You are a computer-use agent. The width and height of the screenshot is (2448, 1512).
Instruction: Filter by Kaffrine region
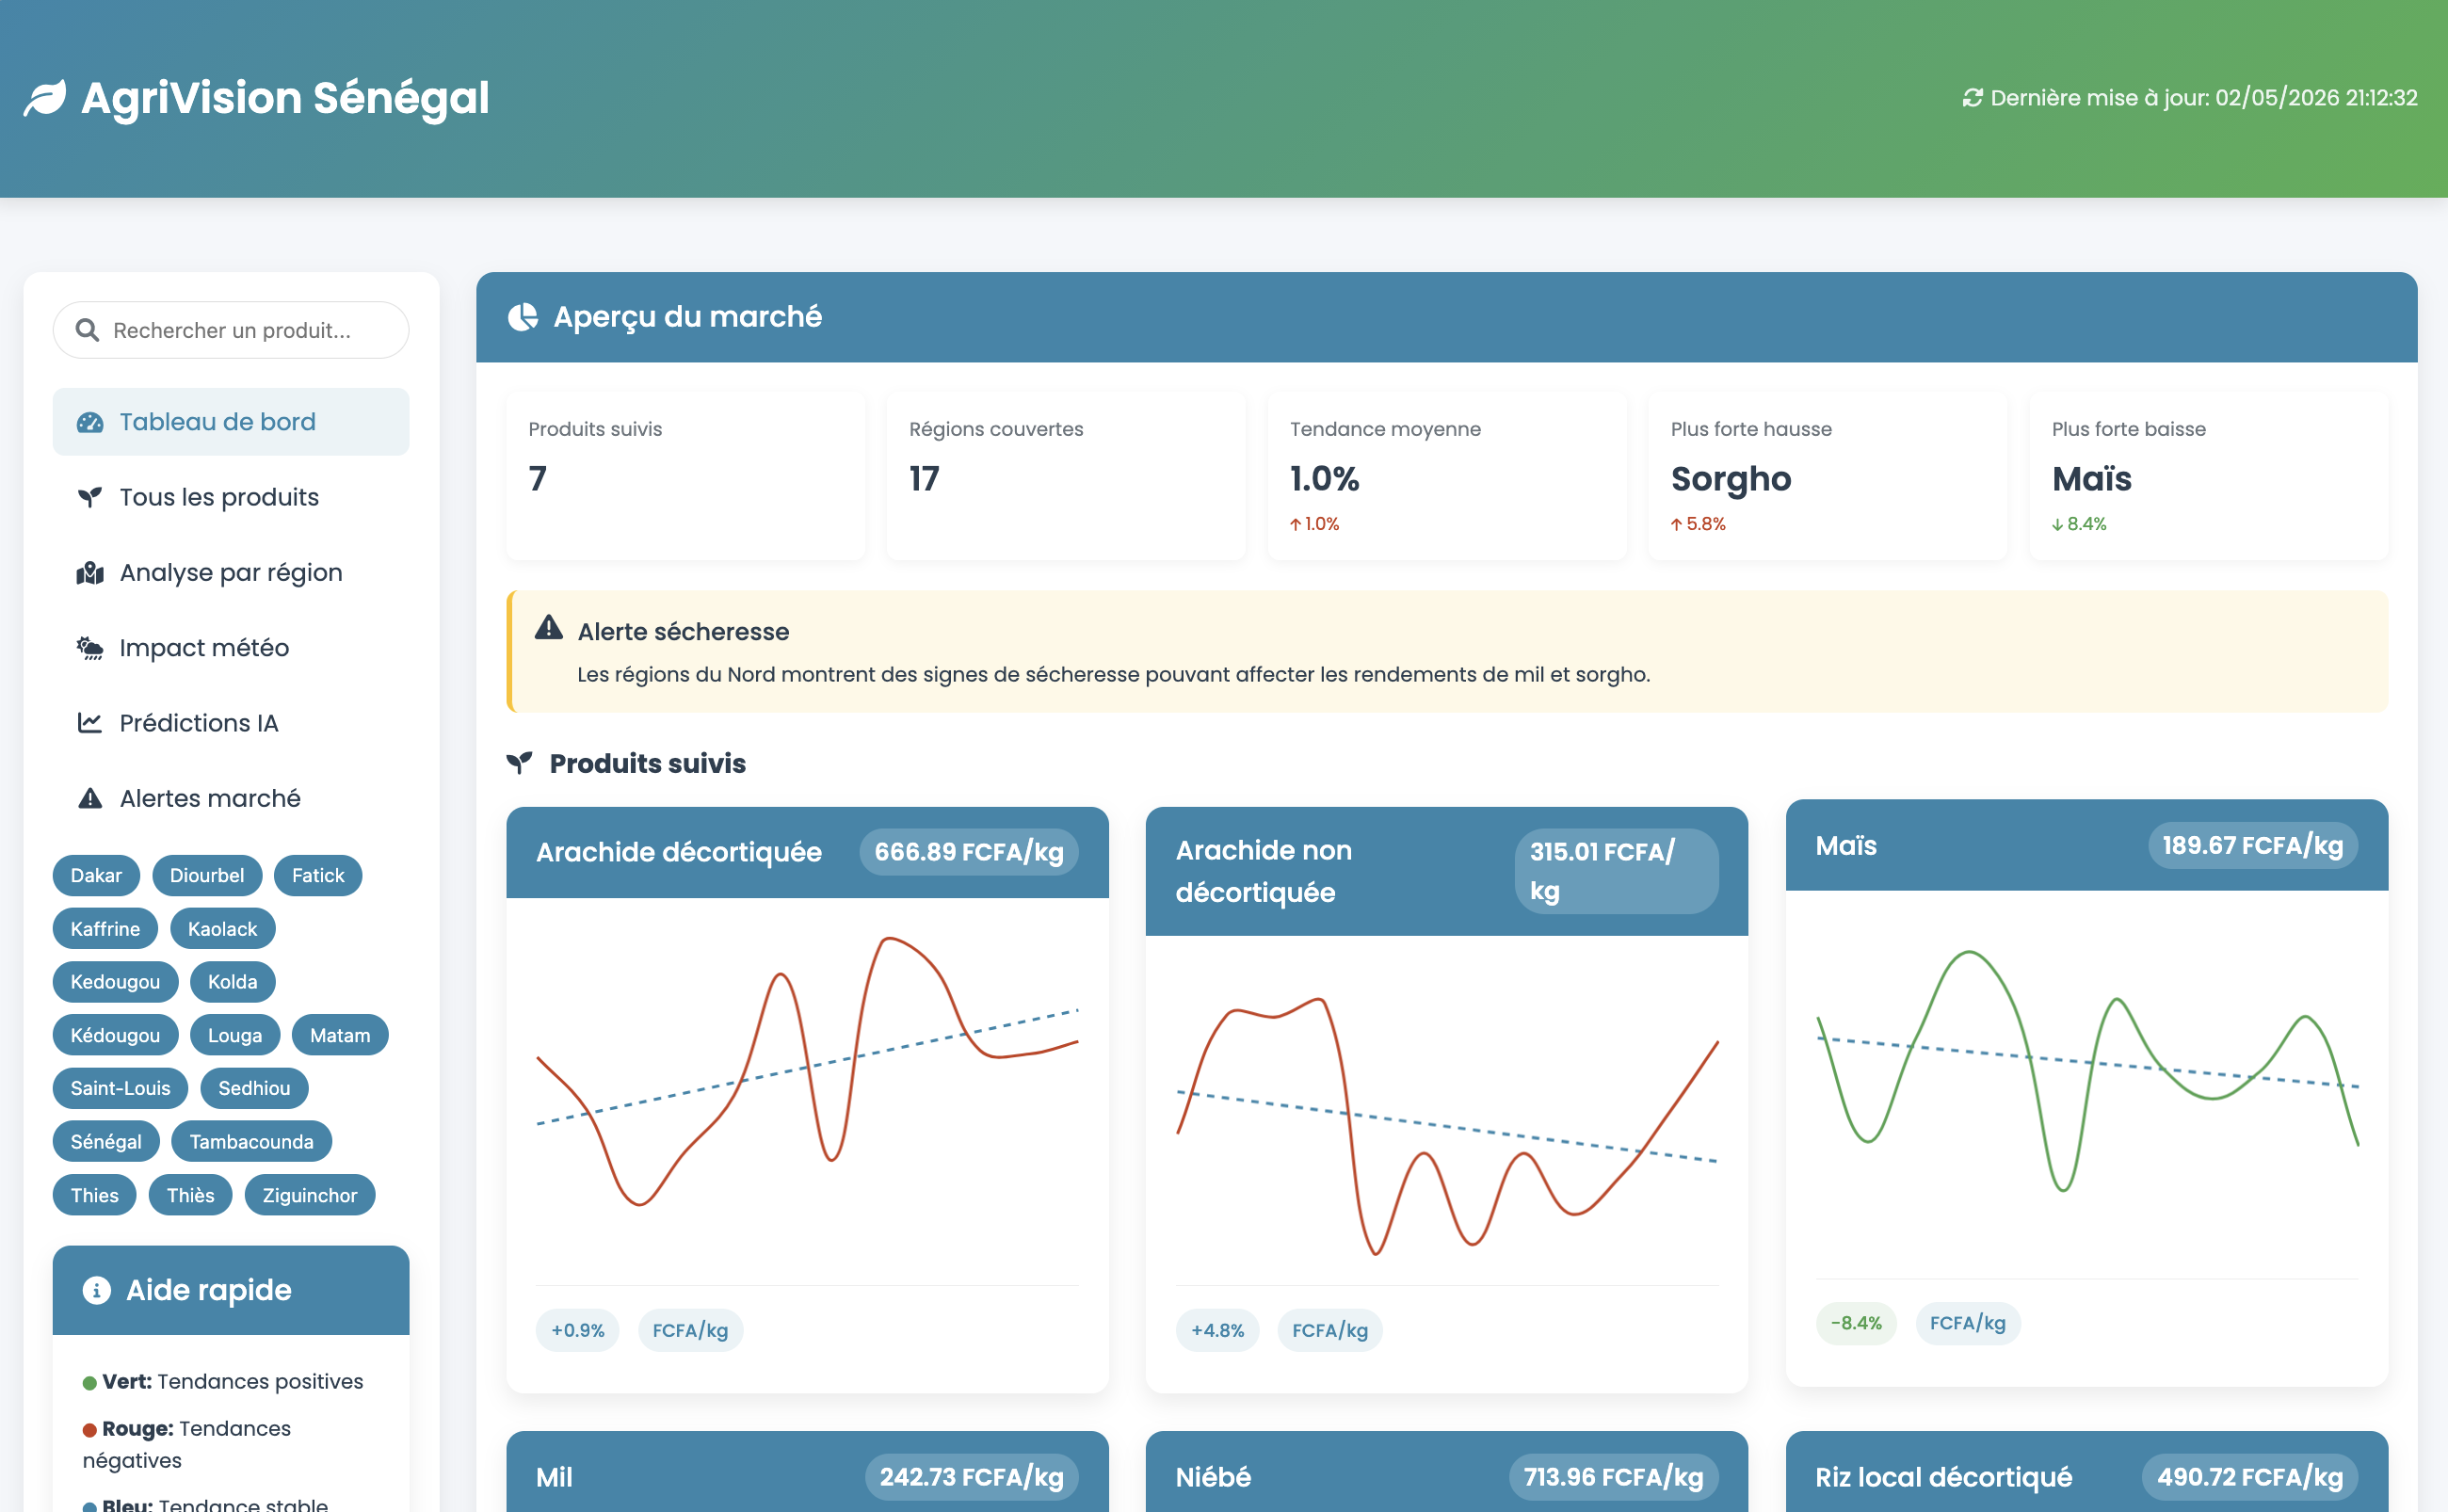pyautogui.click(x=105, y=929)
